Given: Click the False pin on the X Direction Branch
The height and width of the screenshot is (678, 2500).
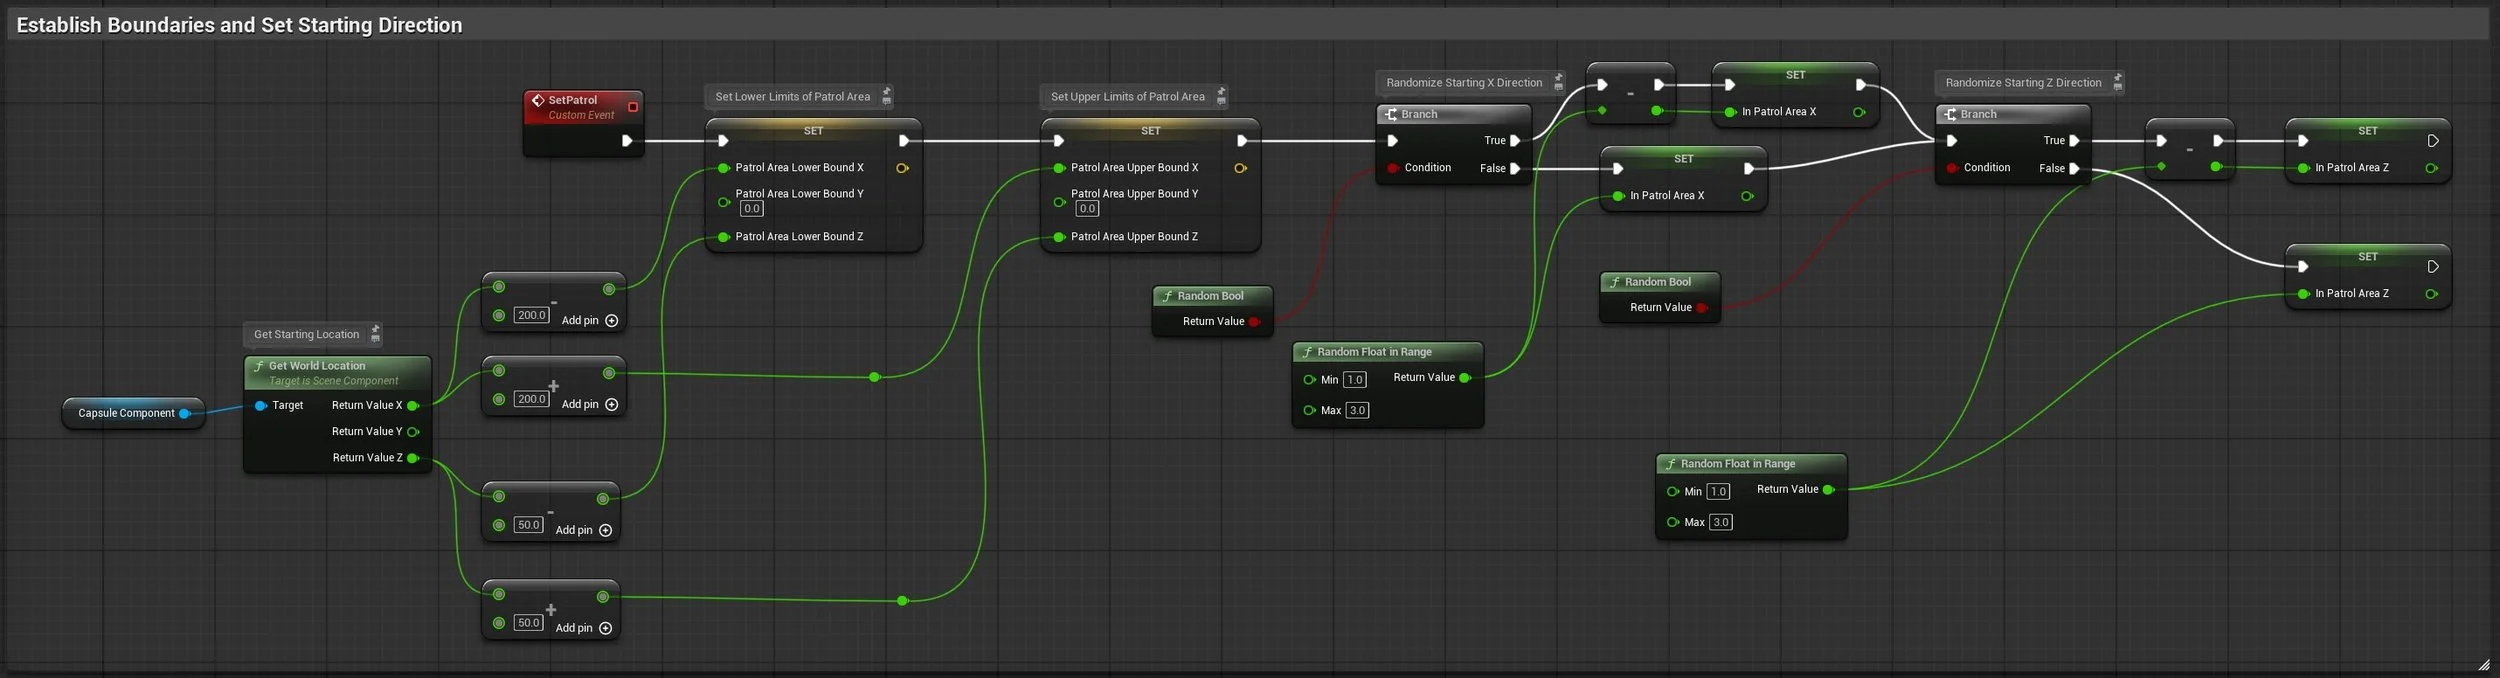Looking at the screenshot, I should (1515, 169).
